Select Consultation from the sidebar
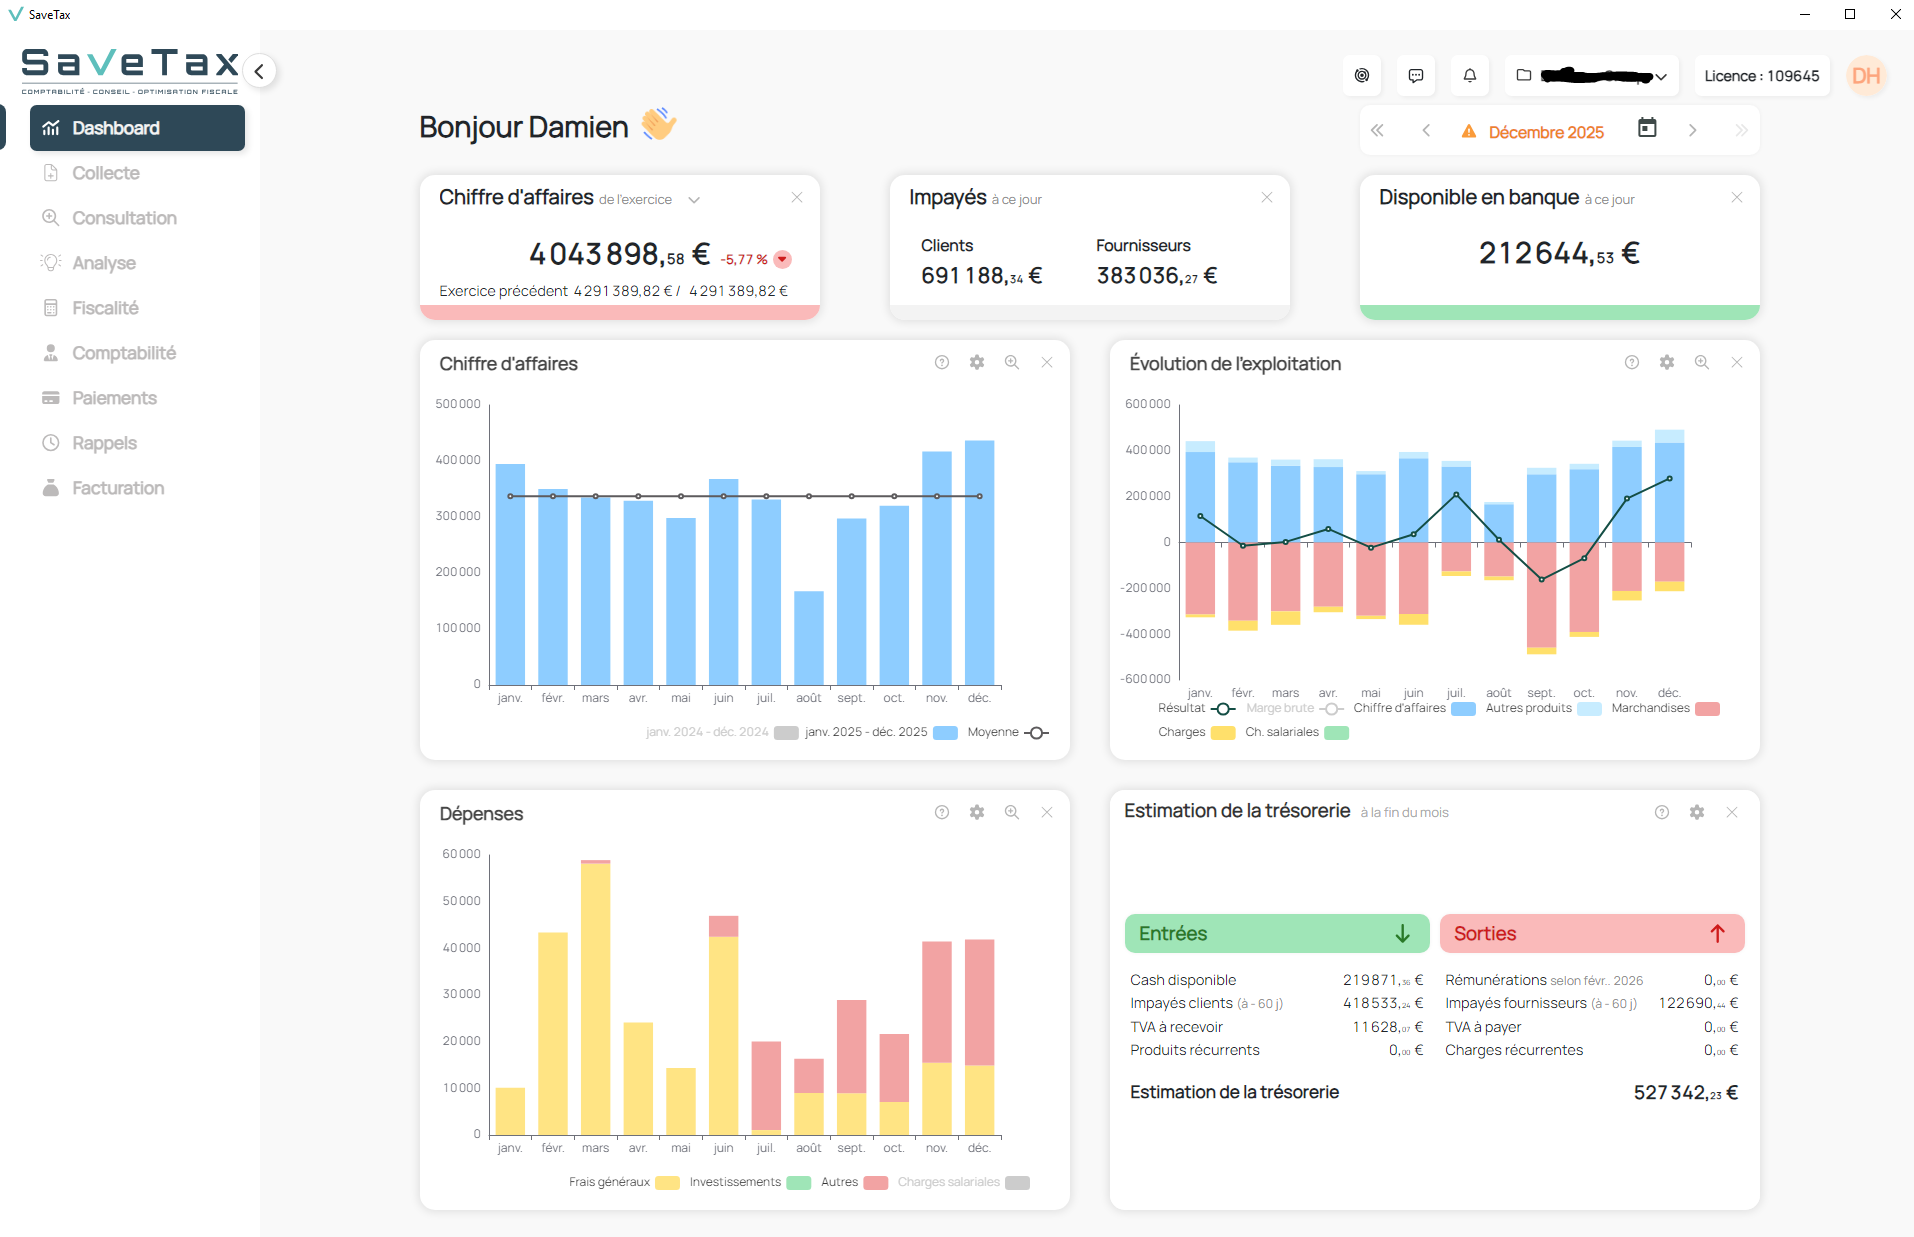1914x1237 pixels. [x=123, y=218]
